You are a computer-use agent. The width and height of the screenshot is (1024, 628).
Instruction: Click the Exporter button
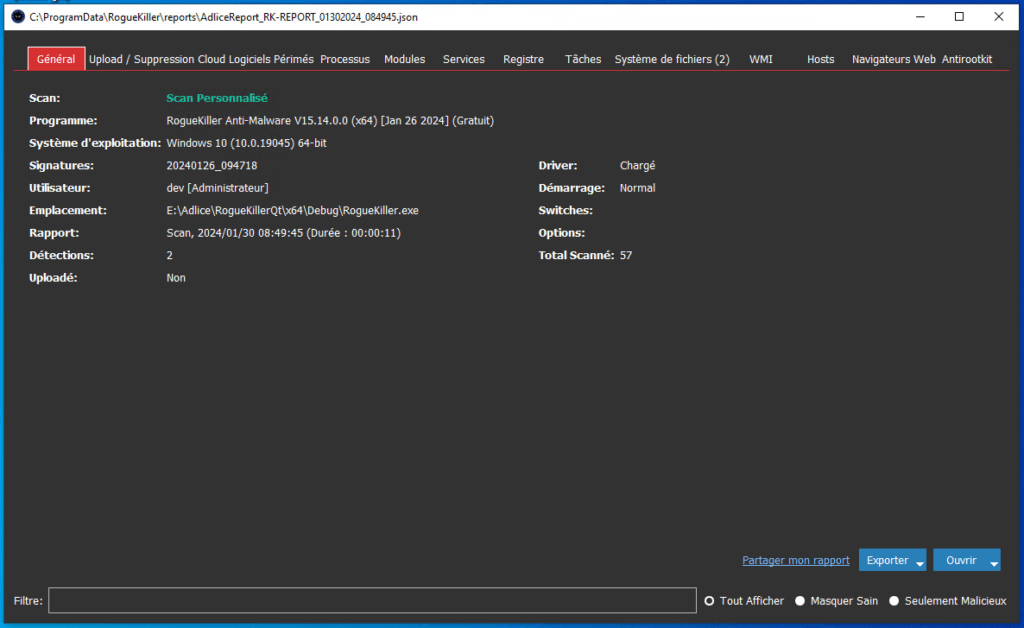[x=886, y=561]
